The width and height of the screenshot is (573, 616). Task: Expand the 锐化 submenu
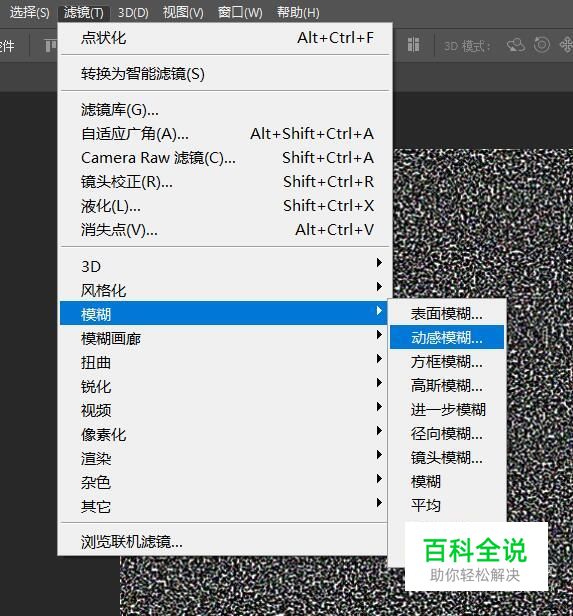(x=223, y=386)
